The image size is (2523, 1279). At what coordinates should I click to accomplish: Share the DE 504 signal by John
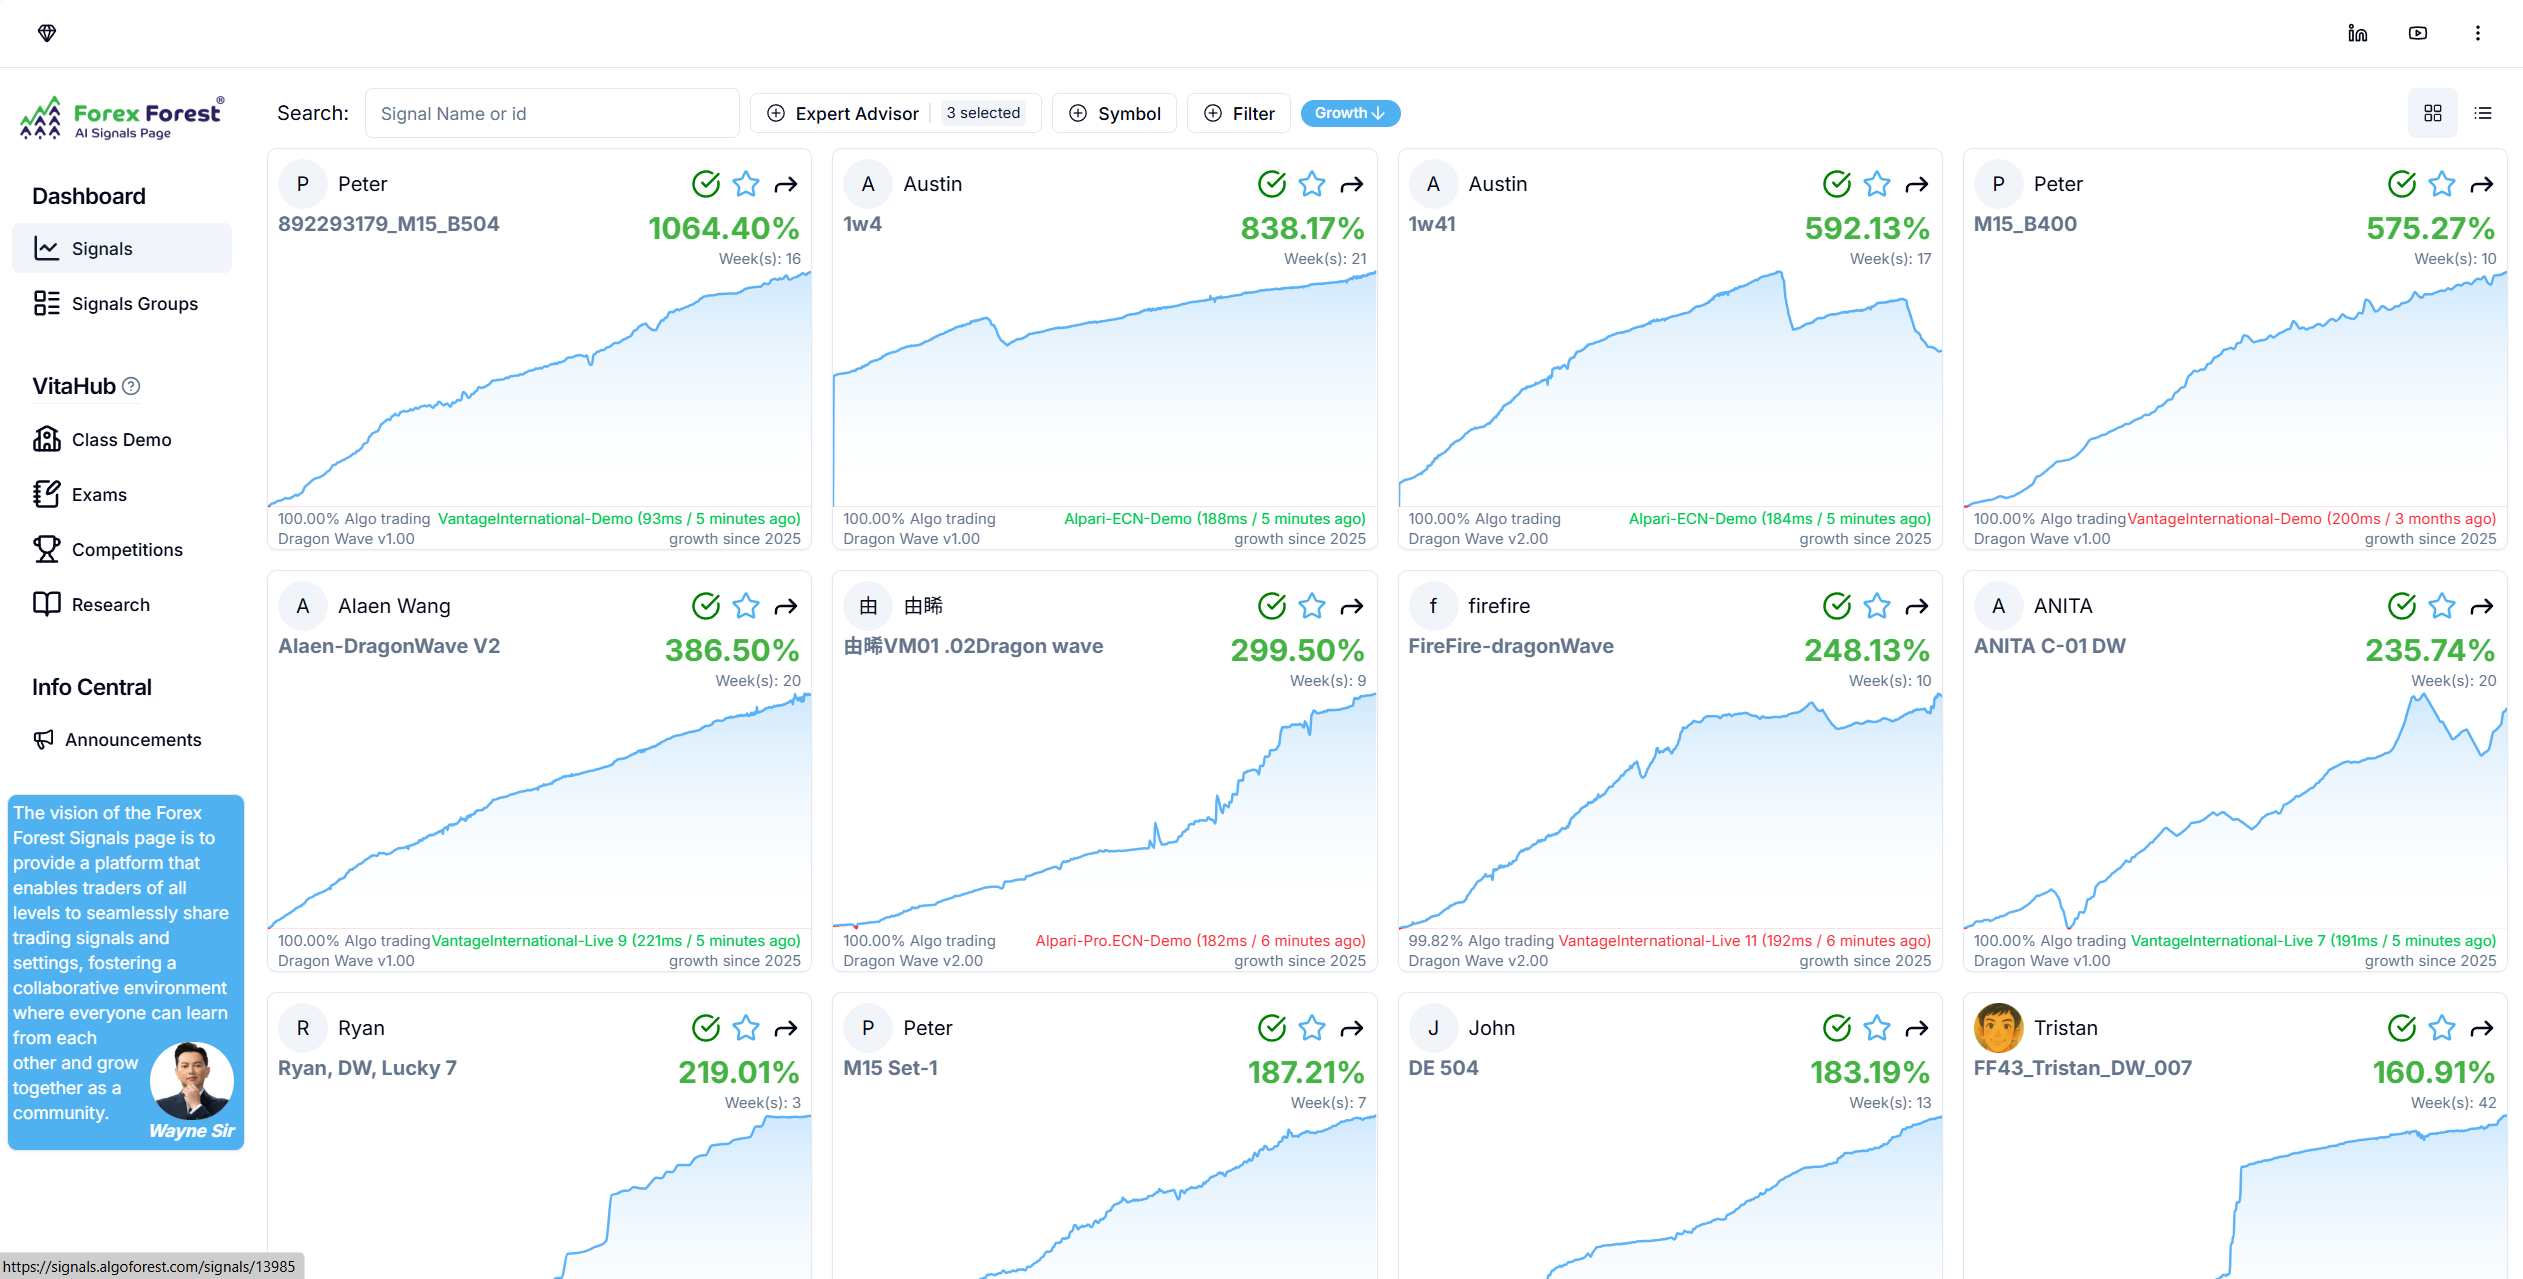tap(1917, 1028)
